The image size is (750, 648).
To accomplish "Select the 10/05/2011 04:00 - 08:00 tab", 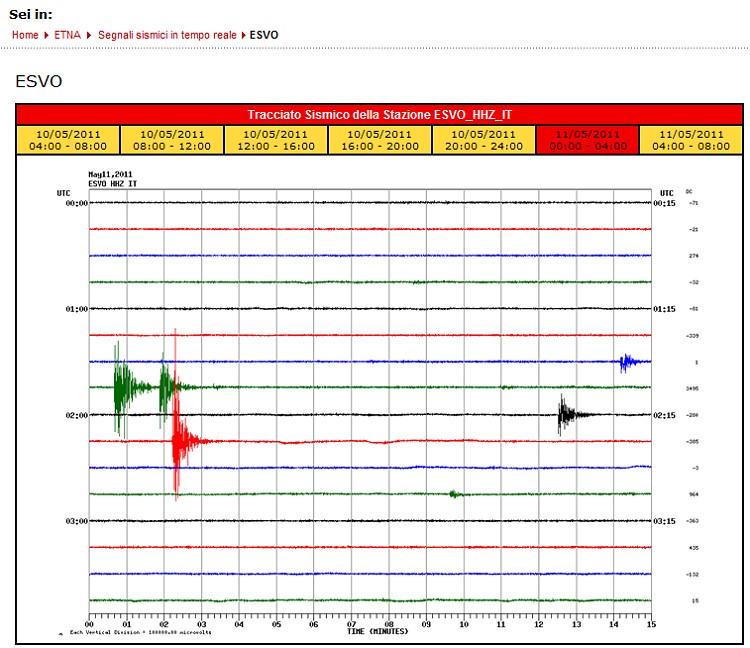I will tap(68, 140).
